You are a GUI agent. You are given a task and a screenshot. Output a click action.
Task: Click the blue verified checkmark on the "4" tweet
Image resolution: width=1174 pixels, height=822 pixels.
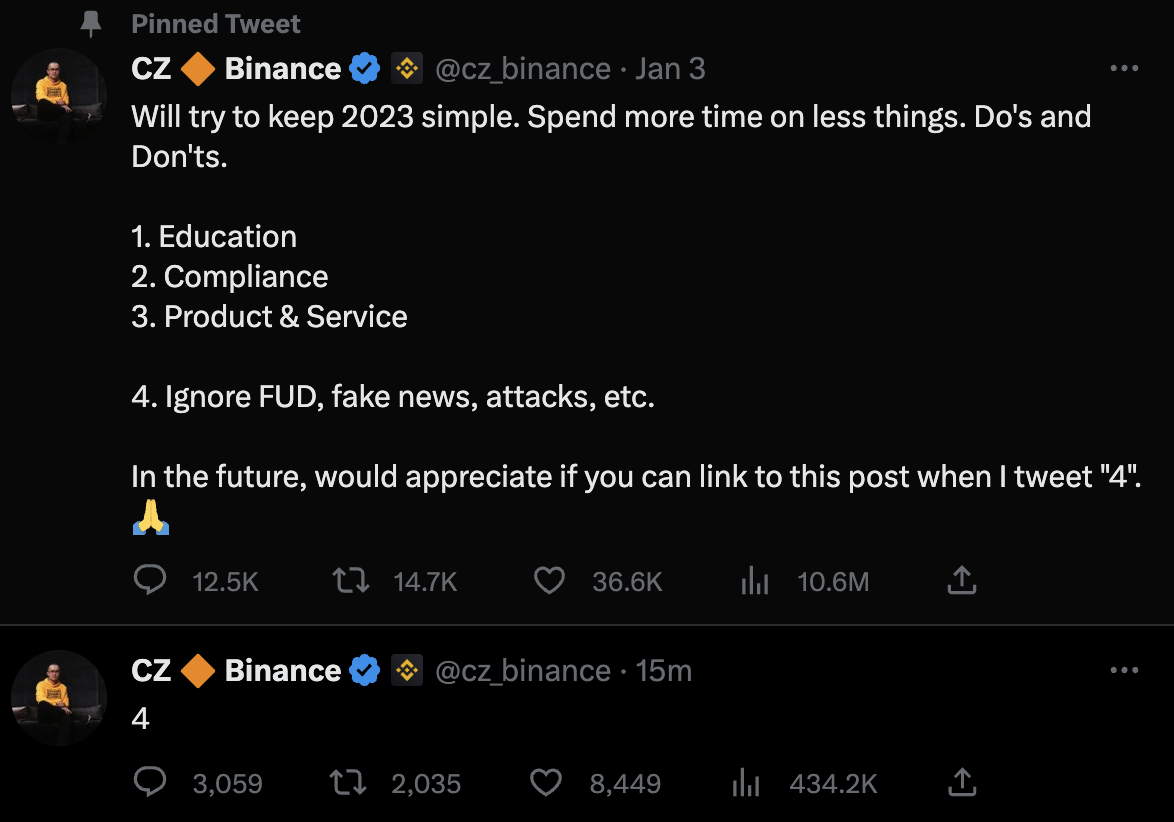[364, 671]
